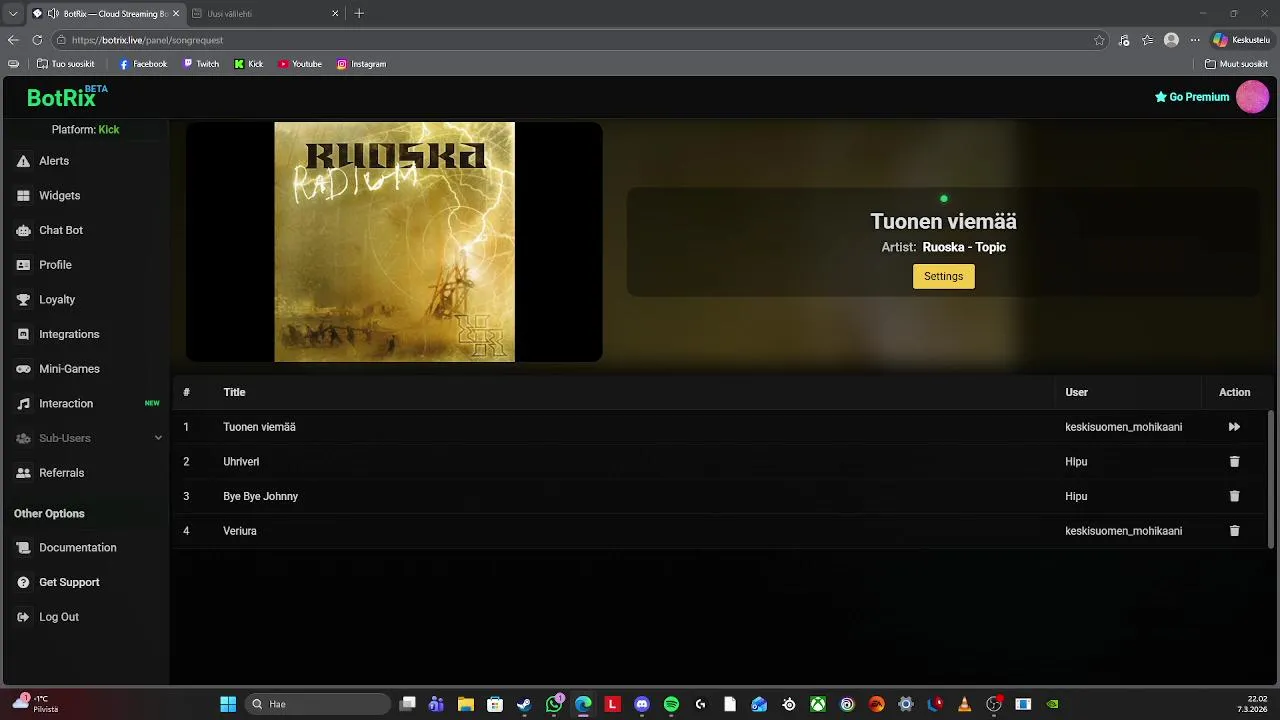Viewport: 1280px width, 720px height.
Task: Click the Title column header
Action: click(x=234, y=393)
